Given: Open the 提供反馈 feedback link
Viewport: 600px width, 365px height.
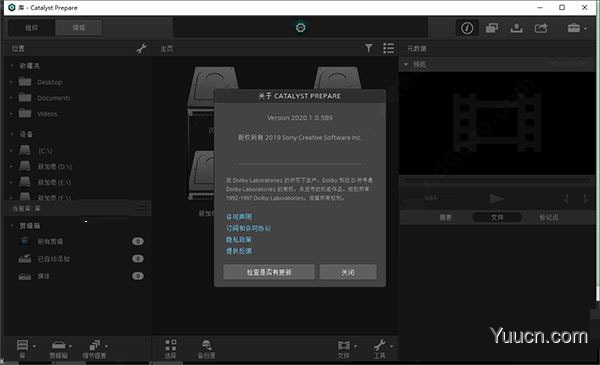Looking at the screenshot, I should [x=239, y=251].
